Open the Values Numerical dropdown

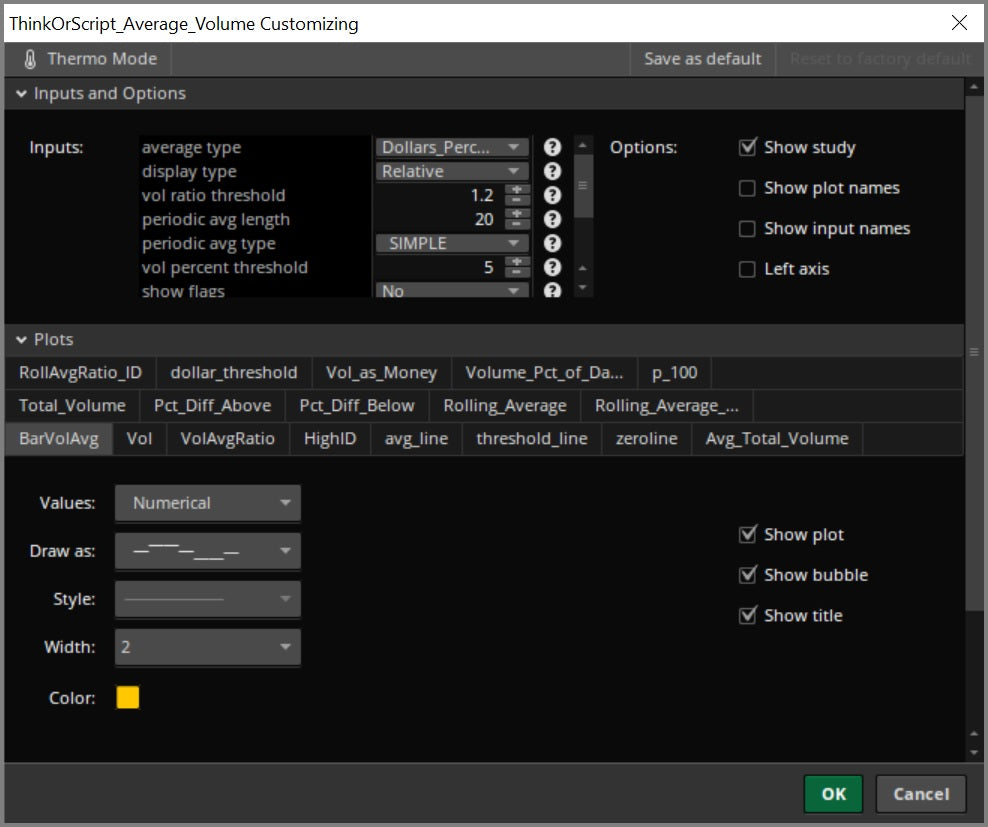click(208, 503)
